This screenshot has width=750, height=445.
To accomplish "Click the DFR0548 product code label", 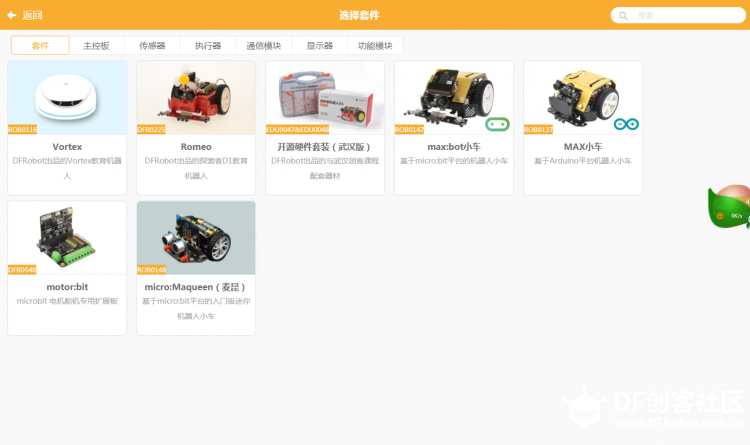I will pos(22,270).
